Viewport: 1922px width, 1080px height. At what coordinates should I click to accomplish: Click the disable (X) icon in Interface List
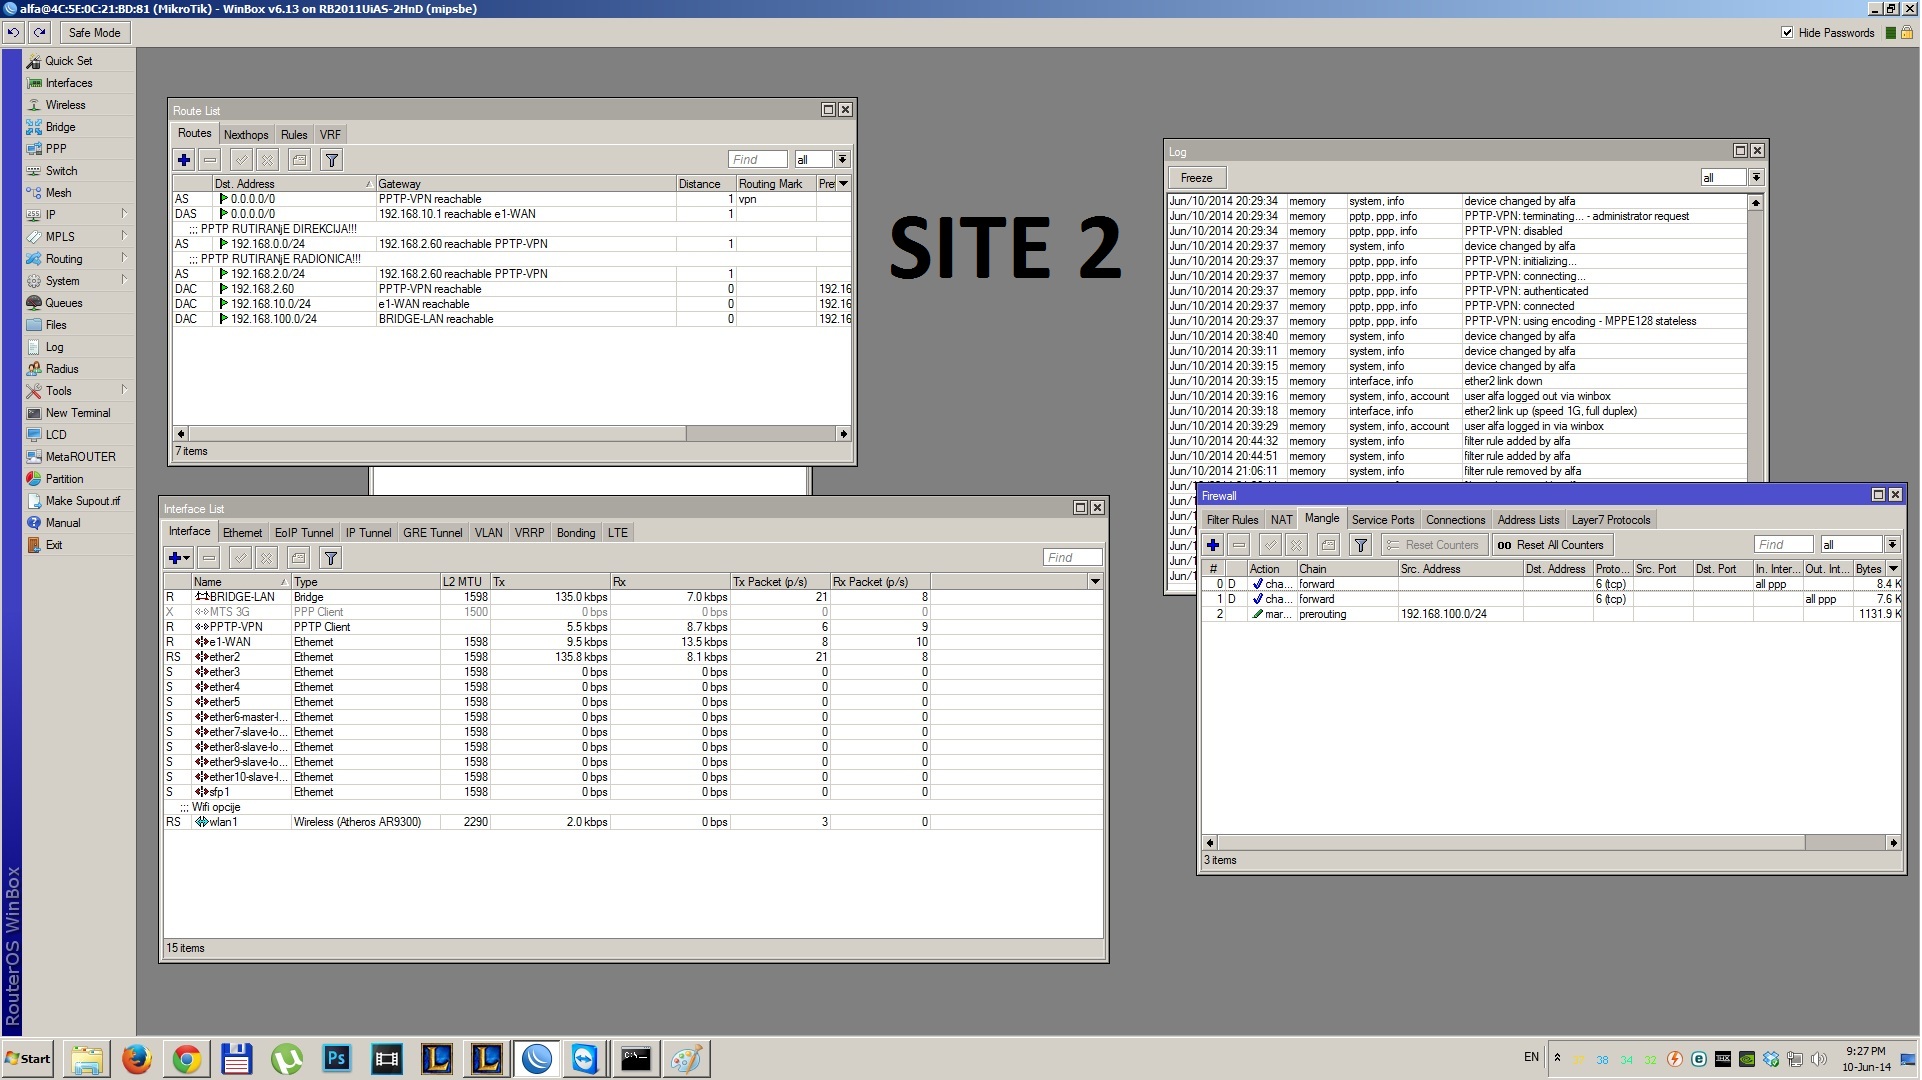tap(266, 558)
